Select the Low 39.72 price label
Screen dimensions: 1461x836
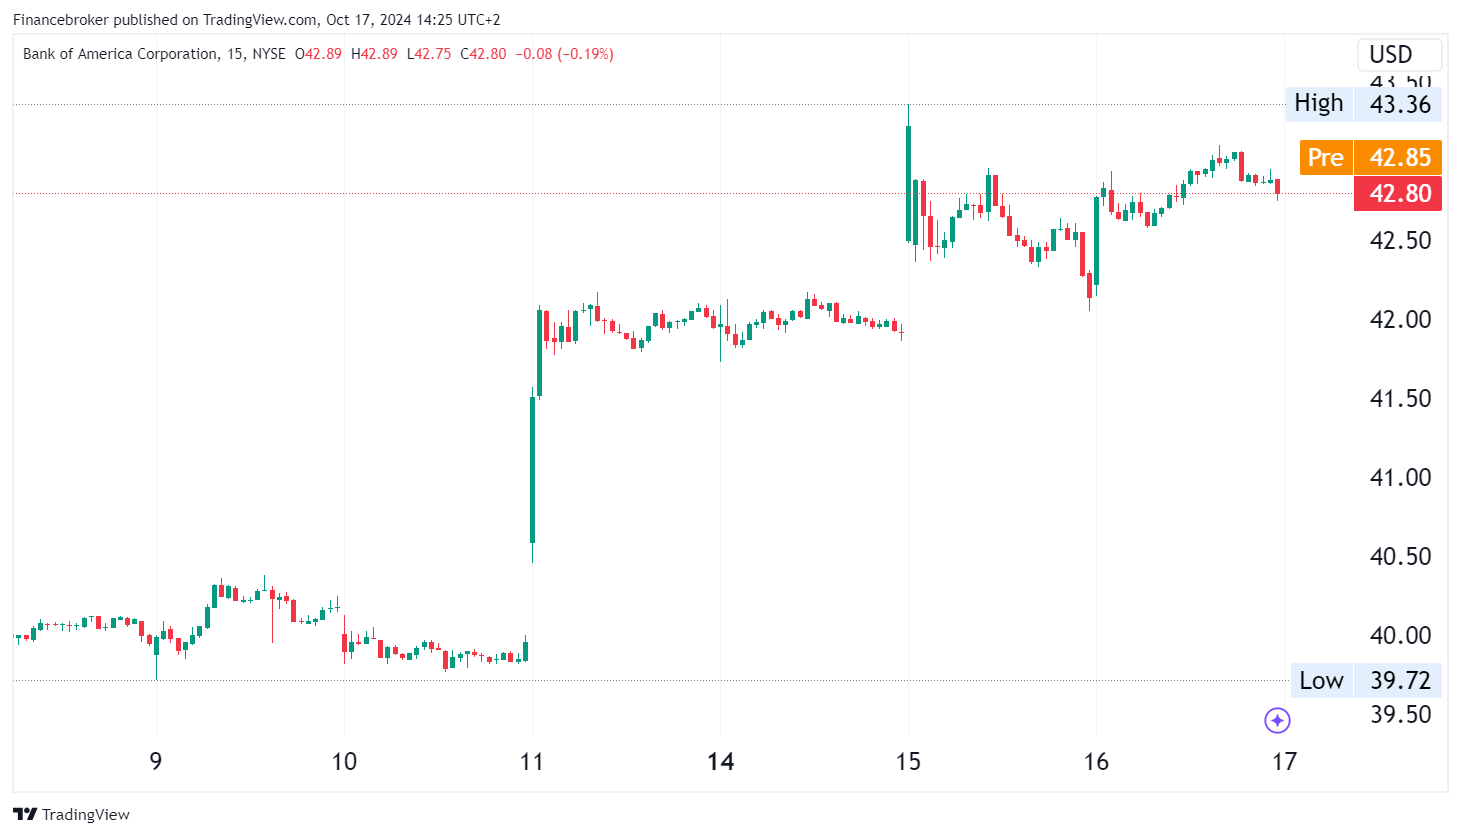coord(1365,680)
